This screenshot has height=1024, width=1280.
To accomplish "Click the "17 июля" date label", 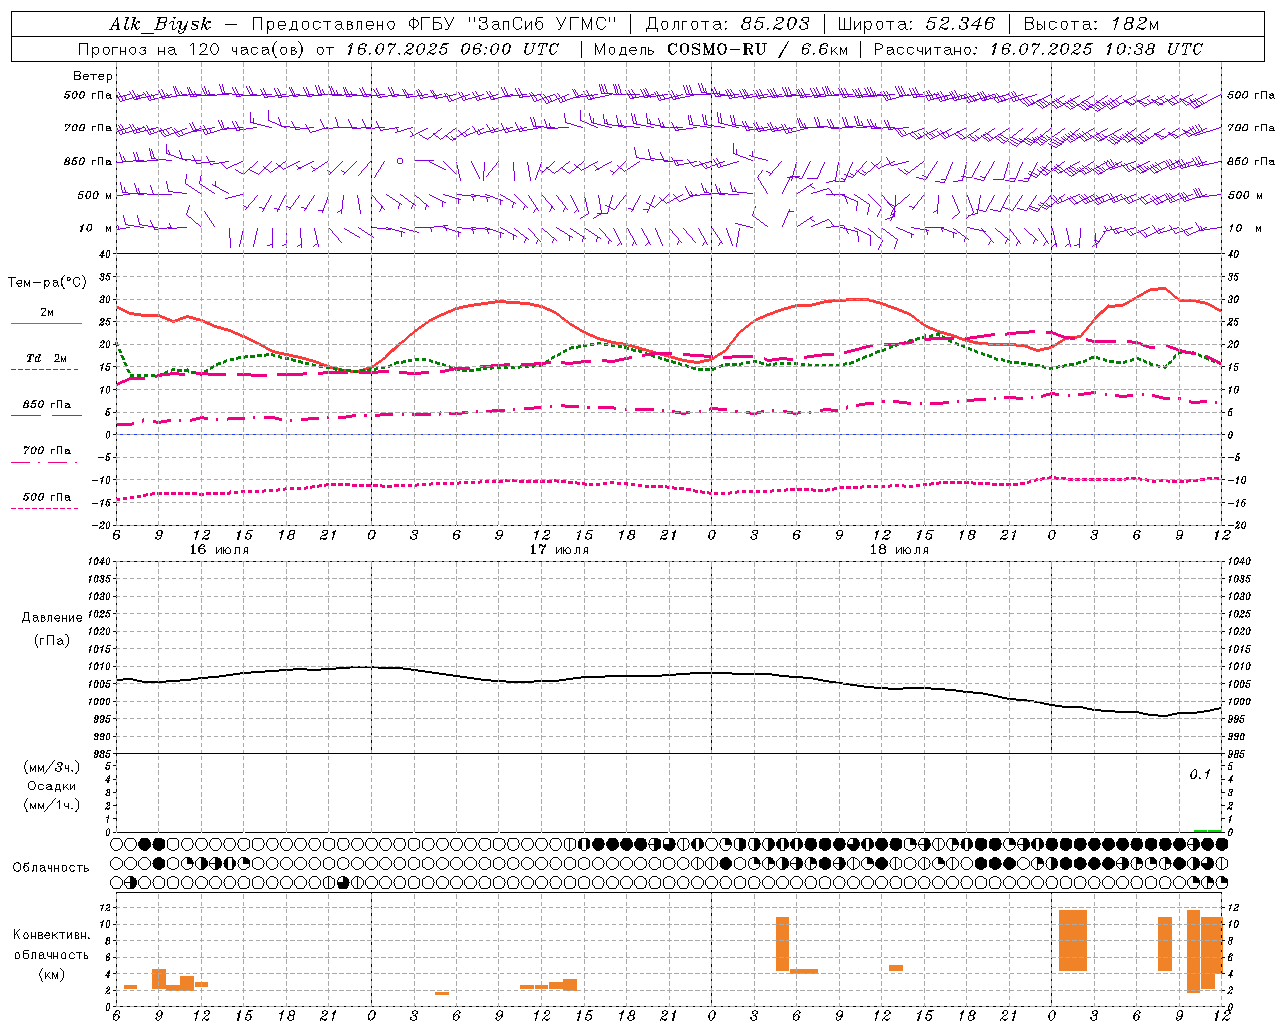I will 559,550.
